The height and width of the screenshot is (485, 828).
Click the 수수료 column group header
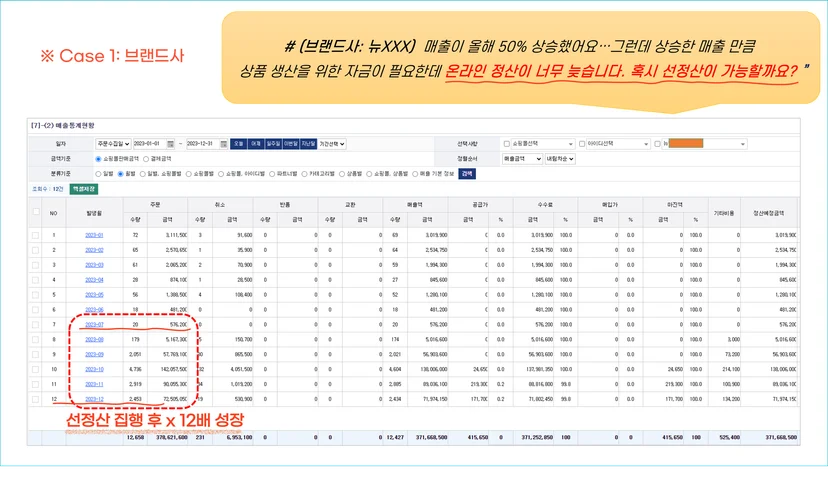tap(545, 204)
